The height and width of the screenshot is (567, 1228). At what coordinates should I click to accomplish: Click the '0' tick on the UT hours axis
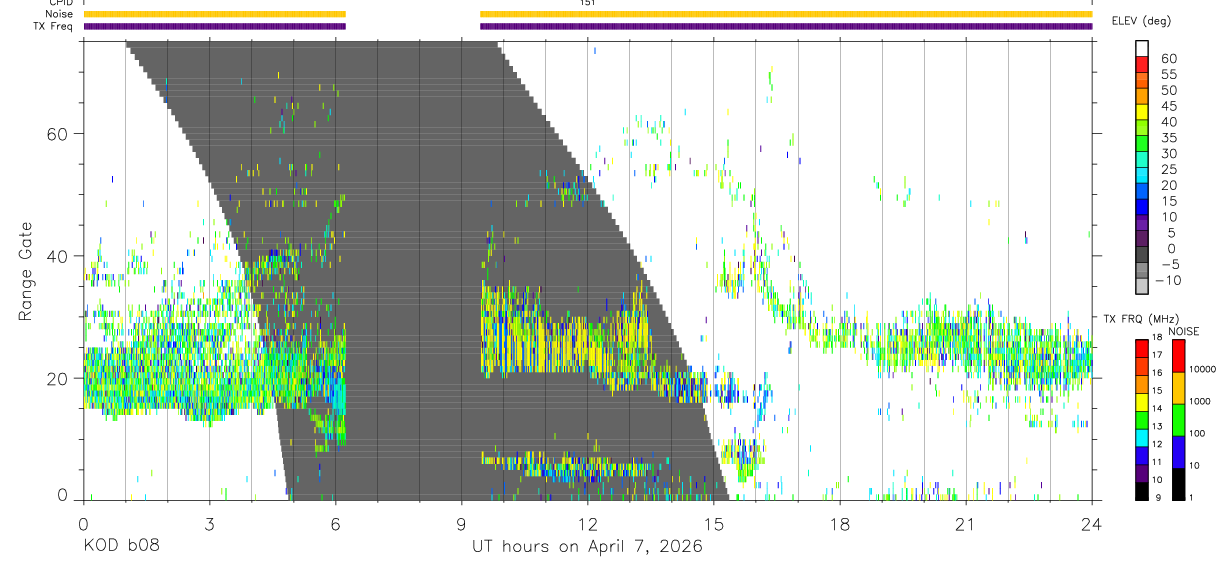pos(83,523)
